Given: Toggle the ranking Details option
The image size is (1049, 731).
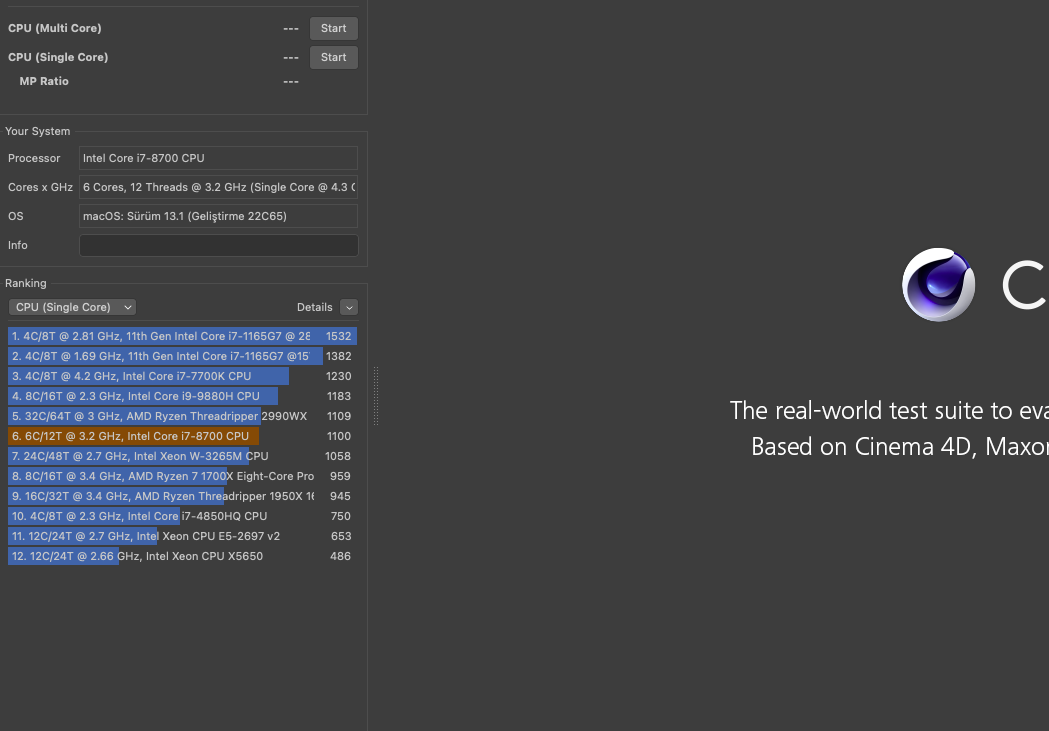Looking at the screenshot, I should point(348,308).
